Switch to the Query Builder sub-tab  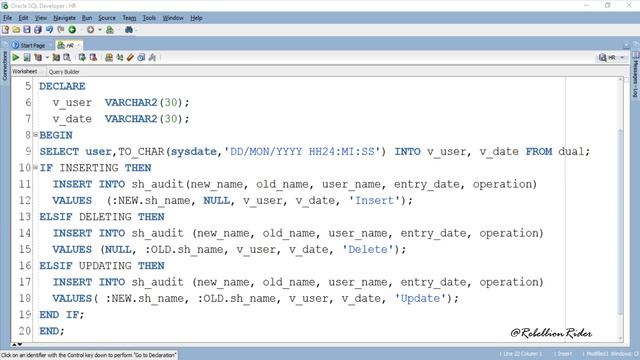pos(64,72)
